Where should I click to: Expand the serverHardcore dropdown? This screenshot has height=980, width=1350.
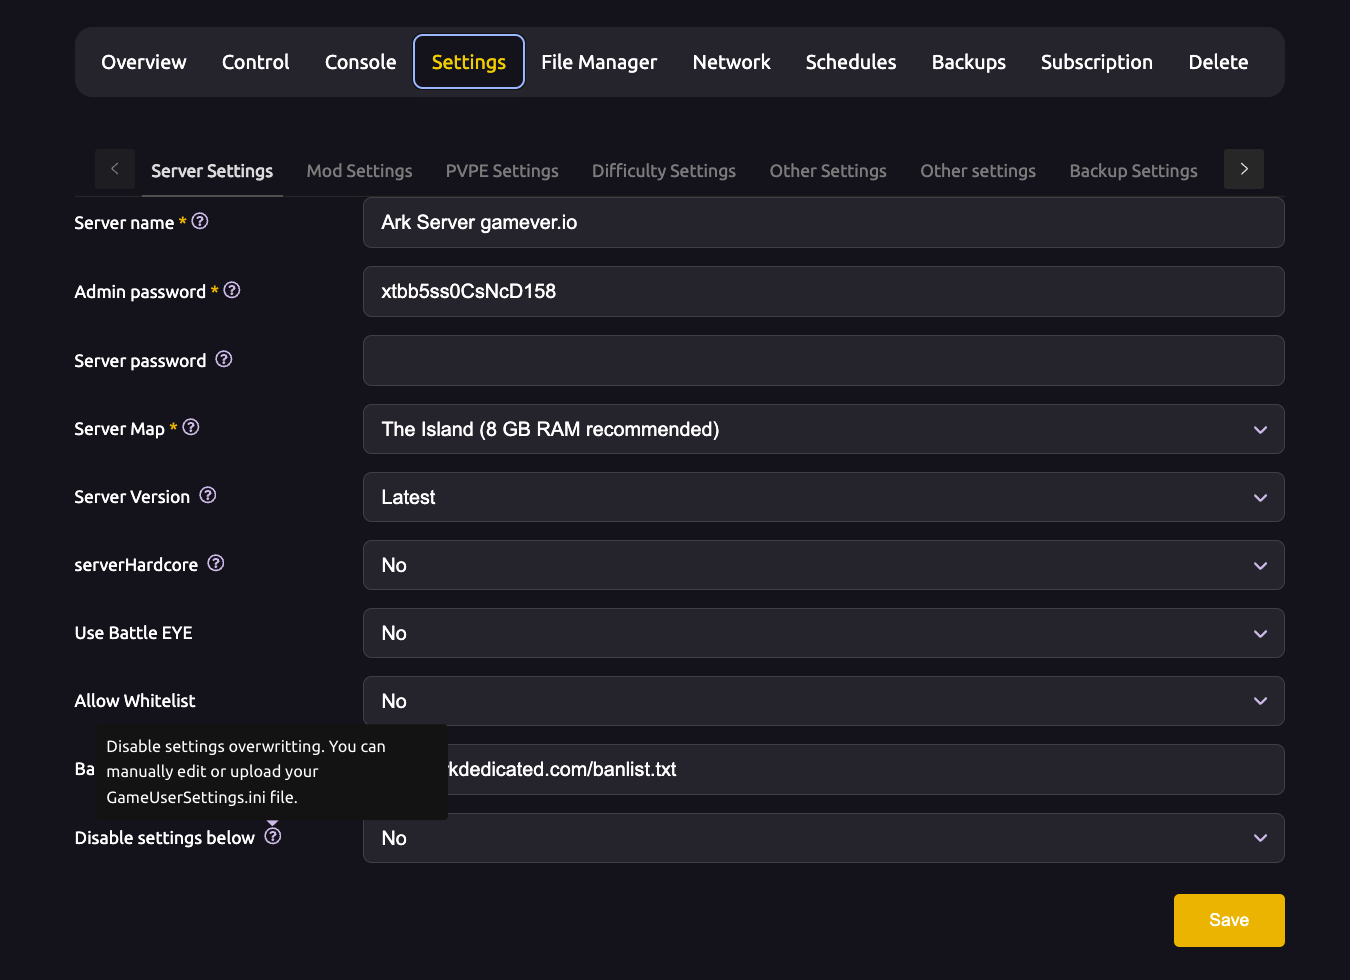point(823,565)
